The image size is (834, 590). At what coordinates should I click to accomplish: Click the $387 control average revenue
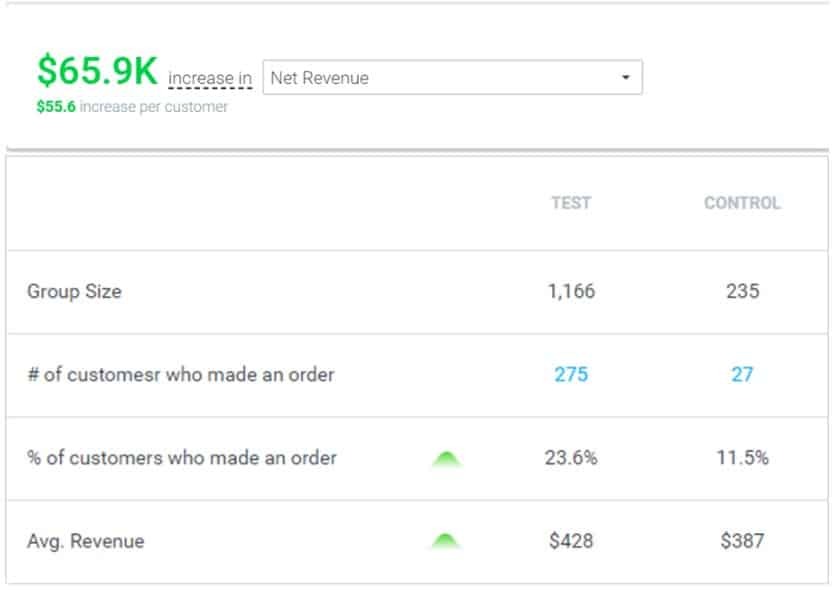click(742, 541)
